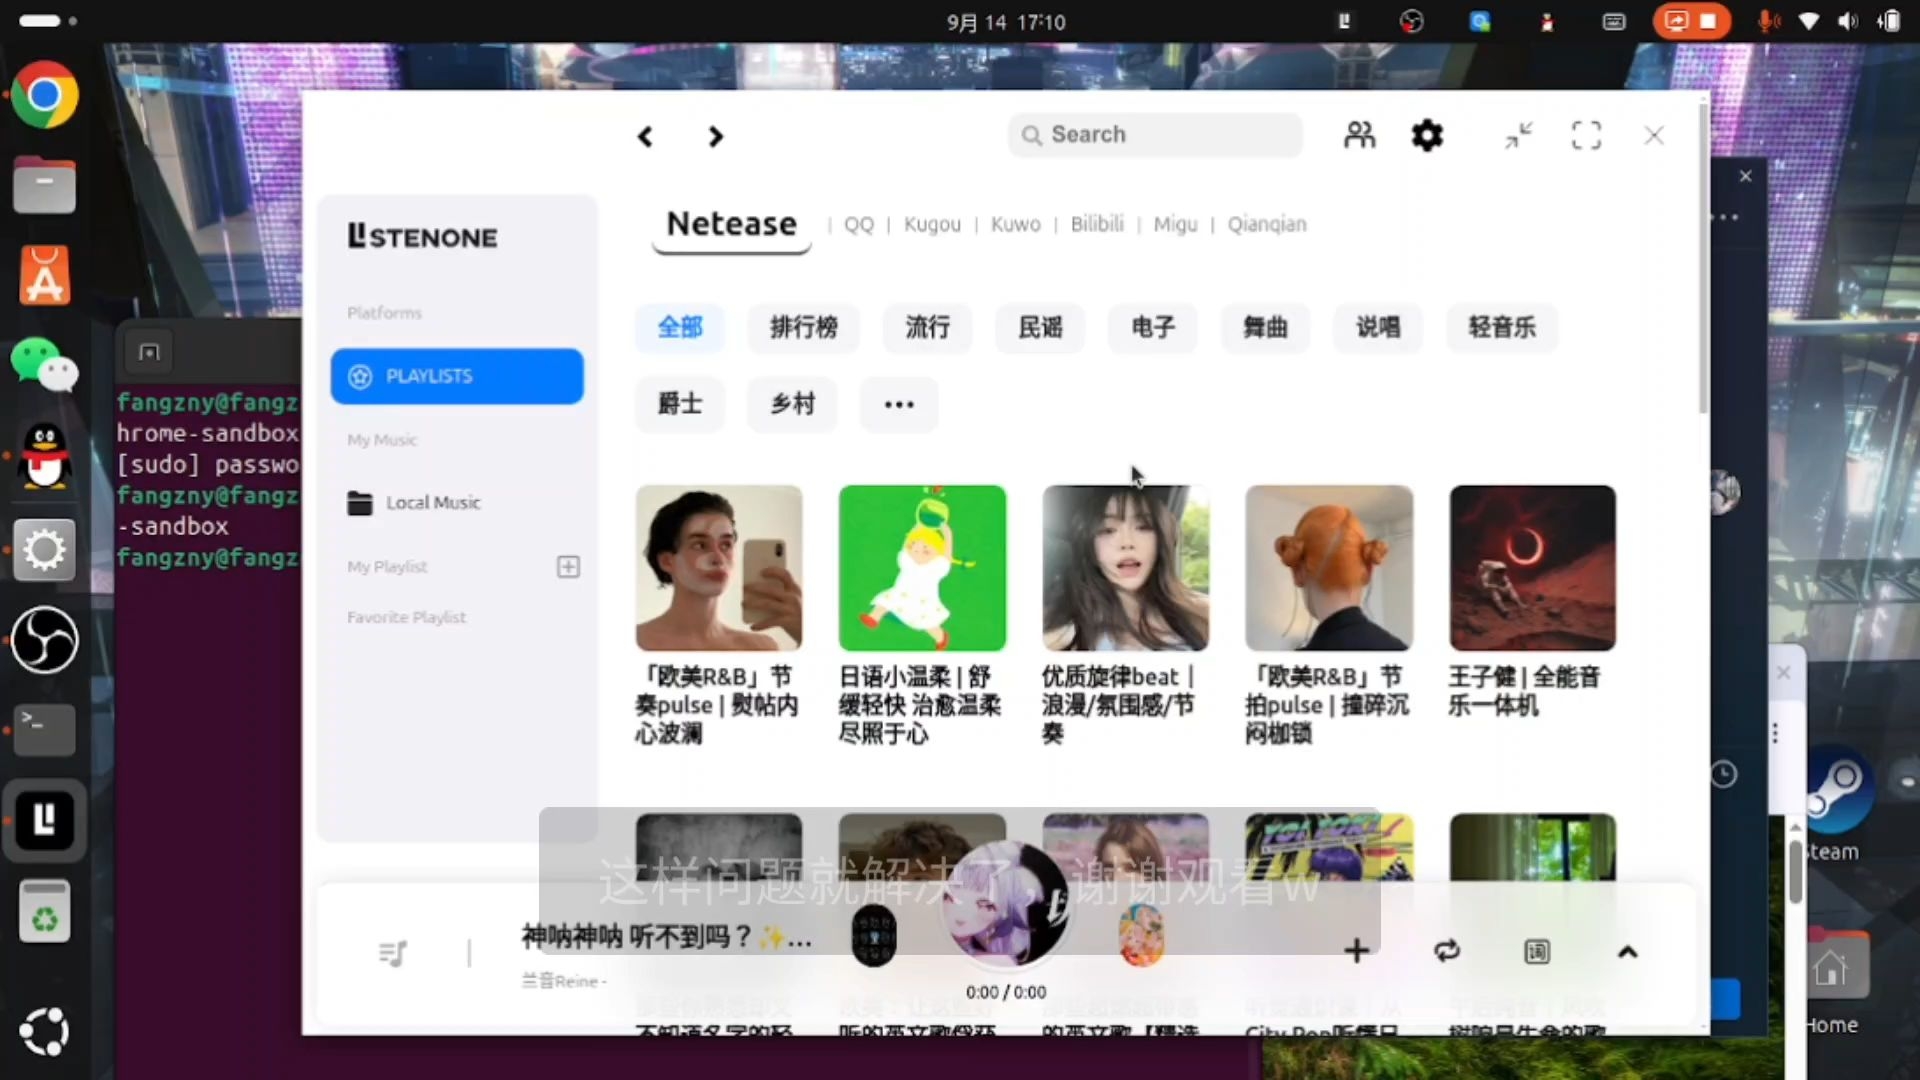Open volume icon in system tray
This screenshot has height=1080, width=1920.
1848,21
